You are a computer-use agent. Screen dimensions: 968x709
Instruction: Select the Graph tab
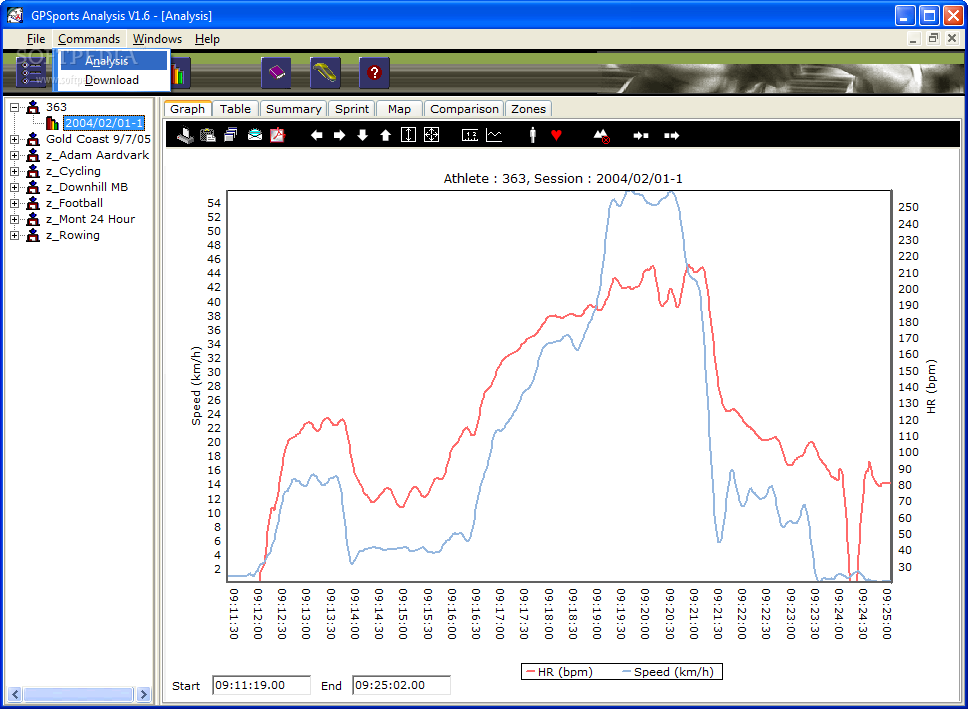pos(187,109)
